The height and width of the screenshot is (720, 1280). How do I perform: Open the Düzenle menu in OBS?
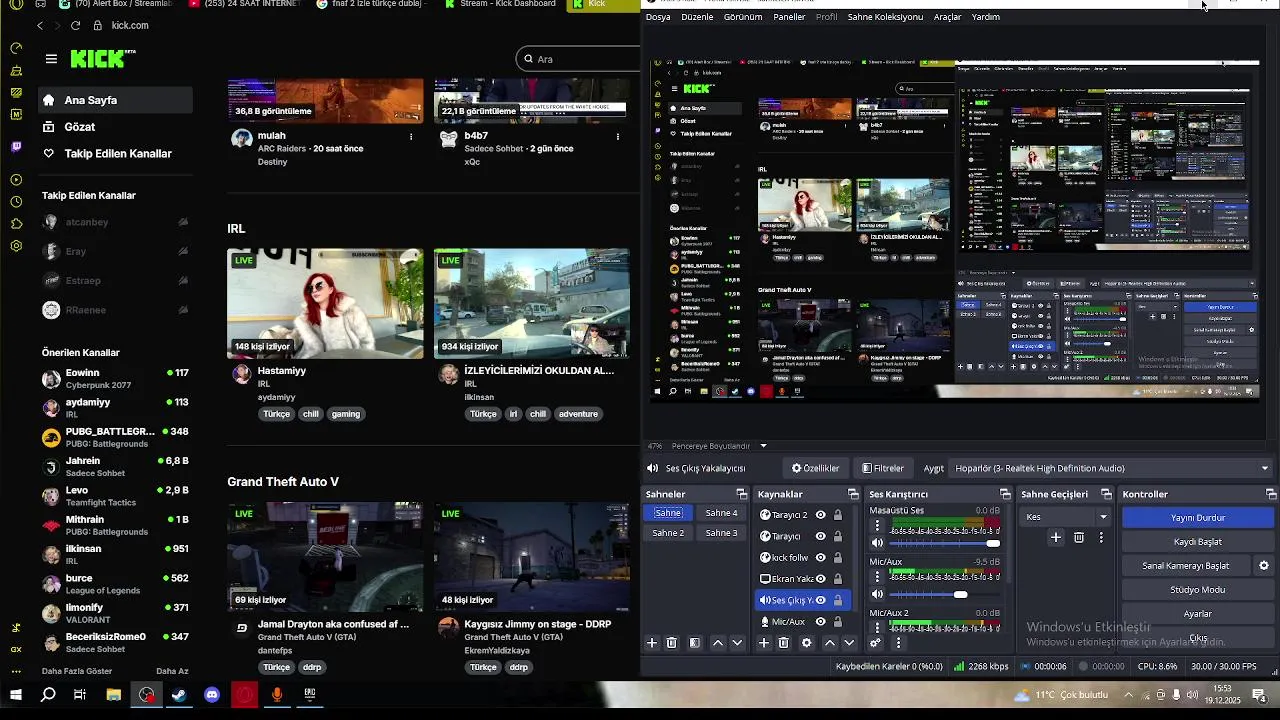(x=697, y=17)
